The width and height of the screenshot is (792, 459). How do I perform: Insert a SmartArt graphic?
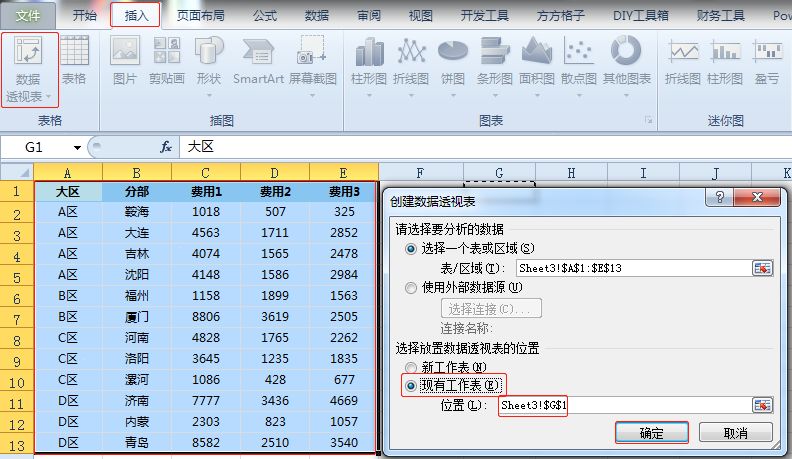[x=258, y=60]
